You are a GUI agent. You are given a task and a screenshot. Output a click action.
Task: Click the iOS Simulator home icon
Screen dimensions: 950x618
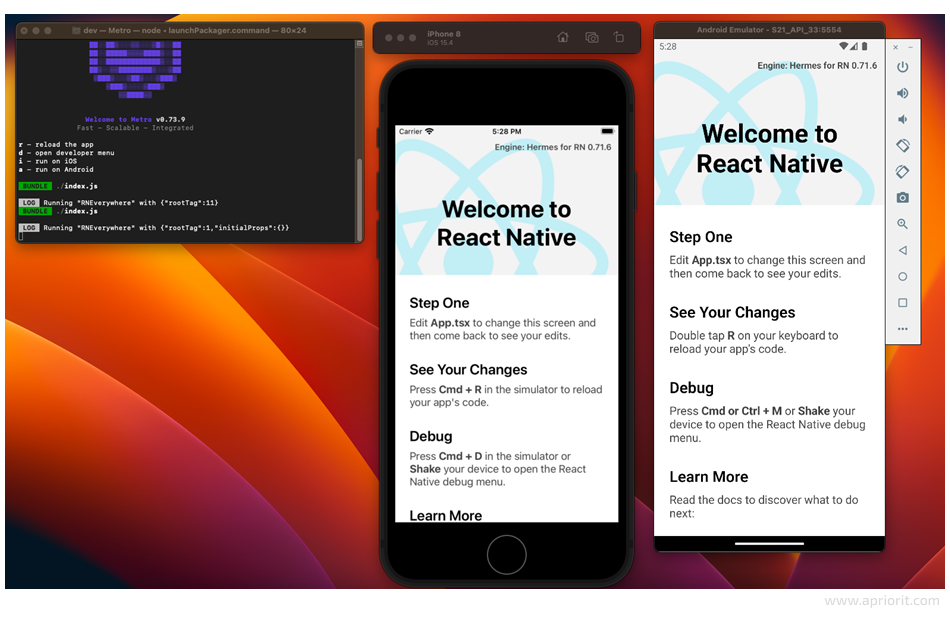pos(563,37)
